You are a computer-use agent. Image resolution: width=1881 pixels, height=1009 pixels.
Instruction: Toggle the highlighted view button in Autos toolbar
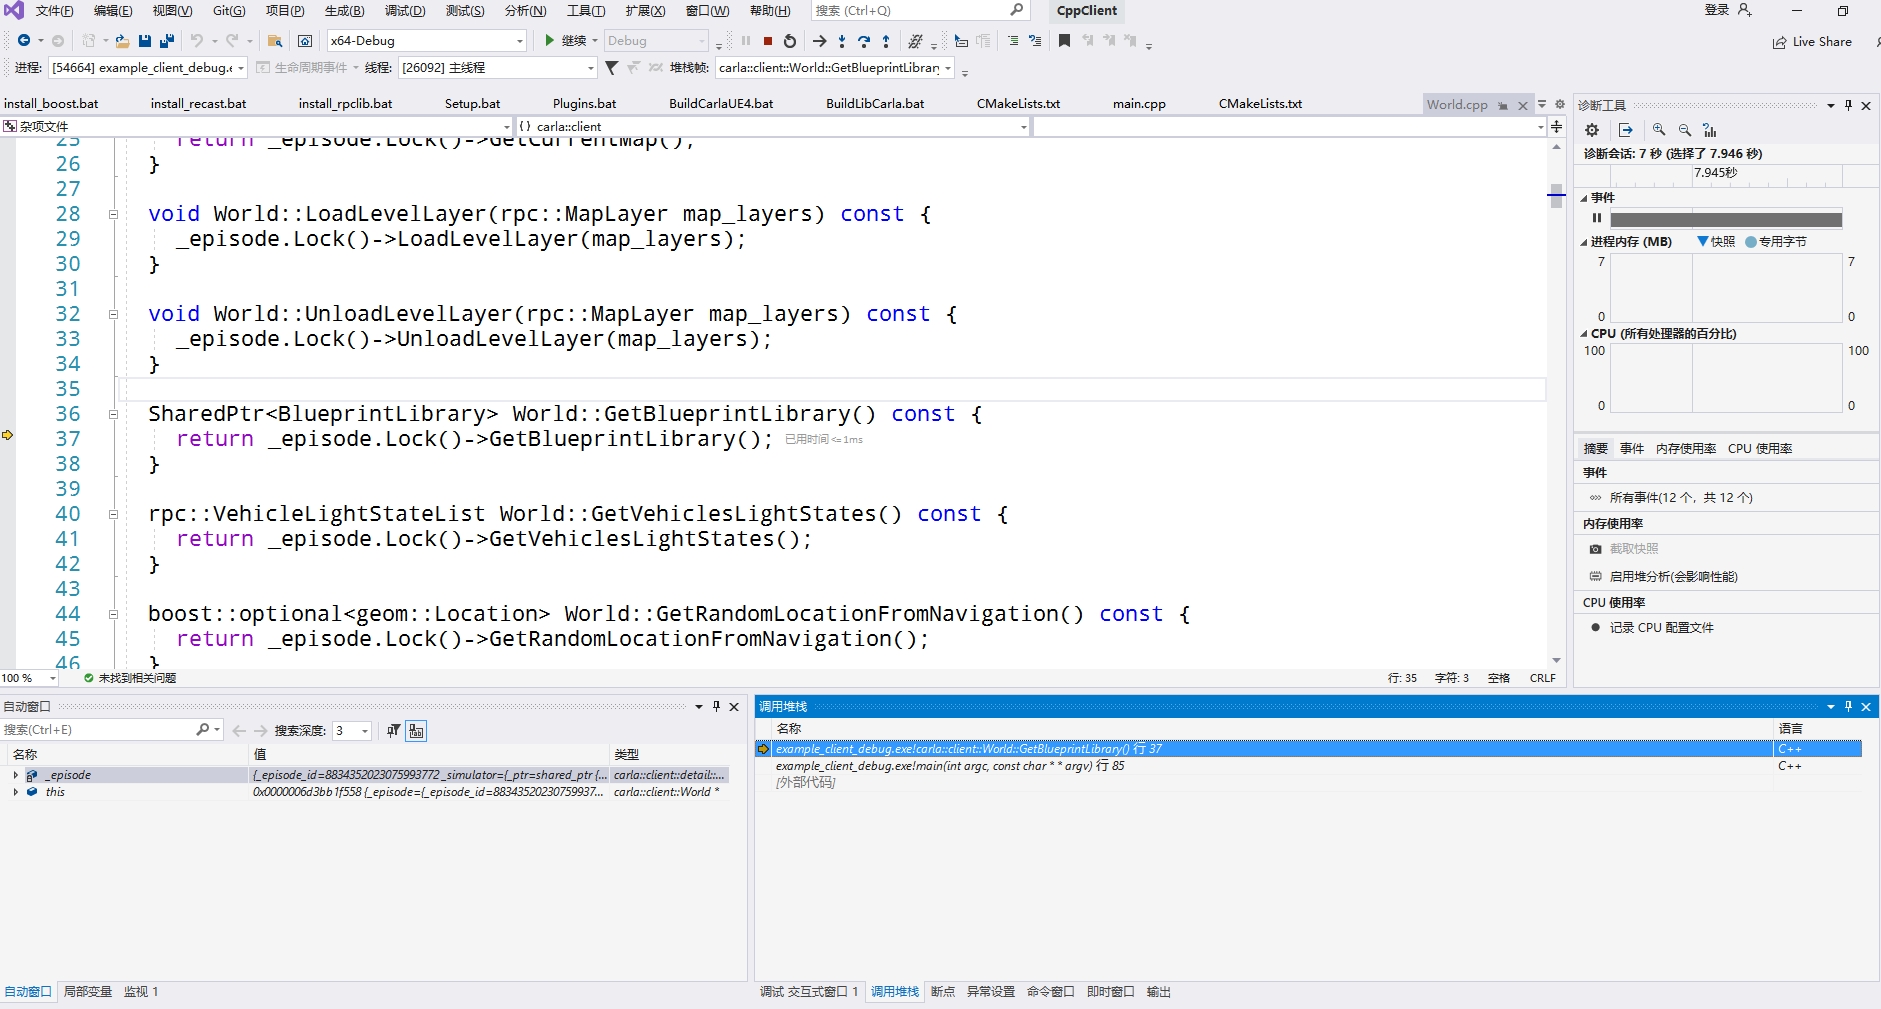[416, 731]
